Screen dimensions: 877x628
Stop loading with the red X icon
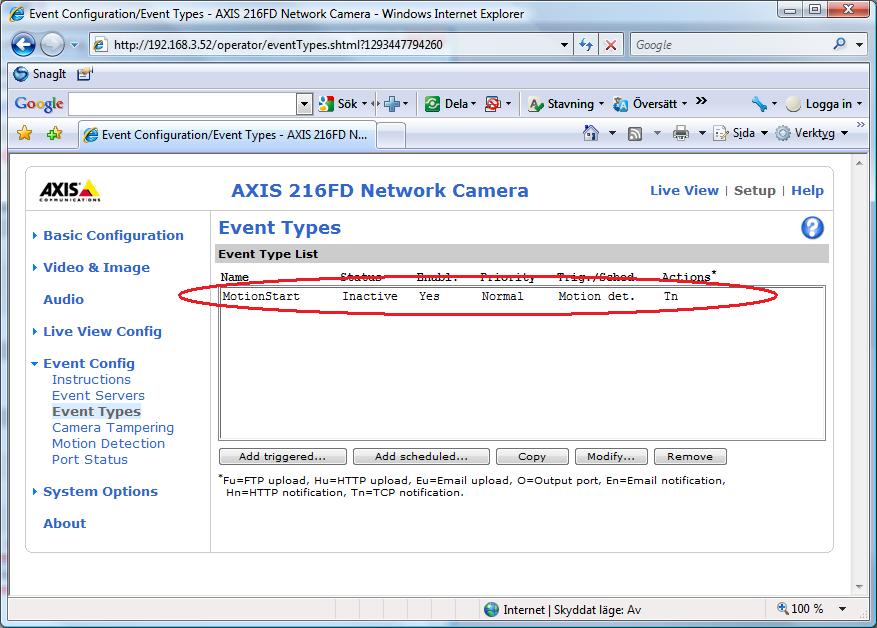click(x=611, y=45)
